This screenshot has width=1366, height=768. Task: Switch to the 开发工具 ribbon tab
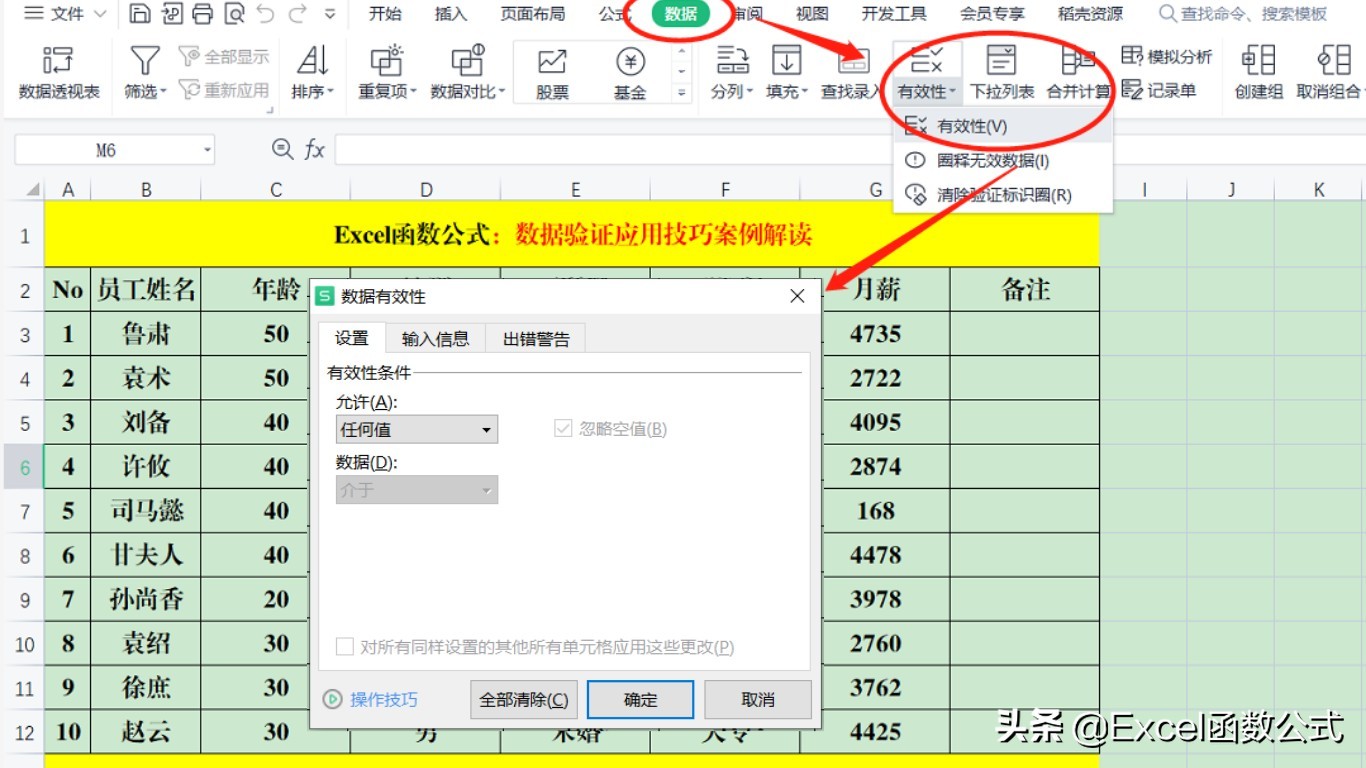(894, 14)
